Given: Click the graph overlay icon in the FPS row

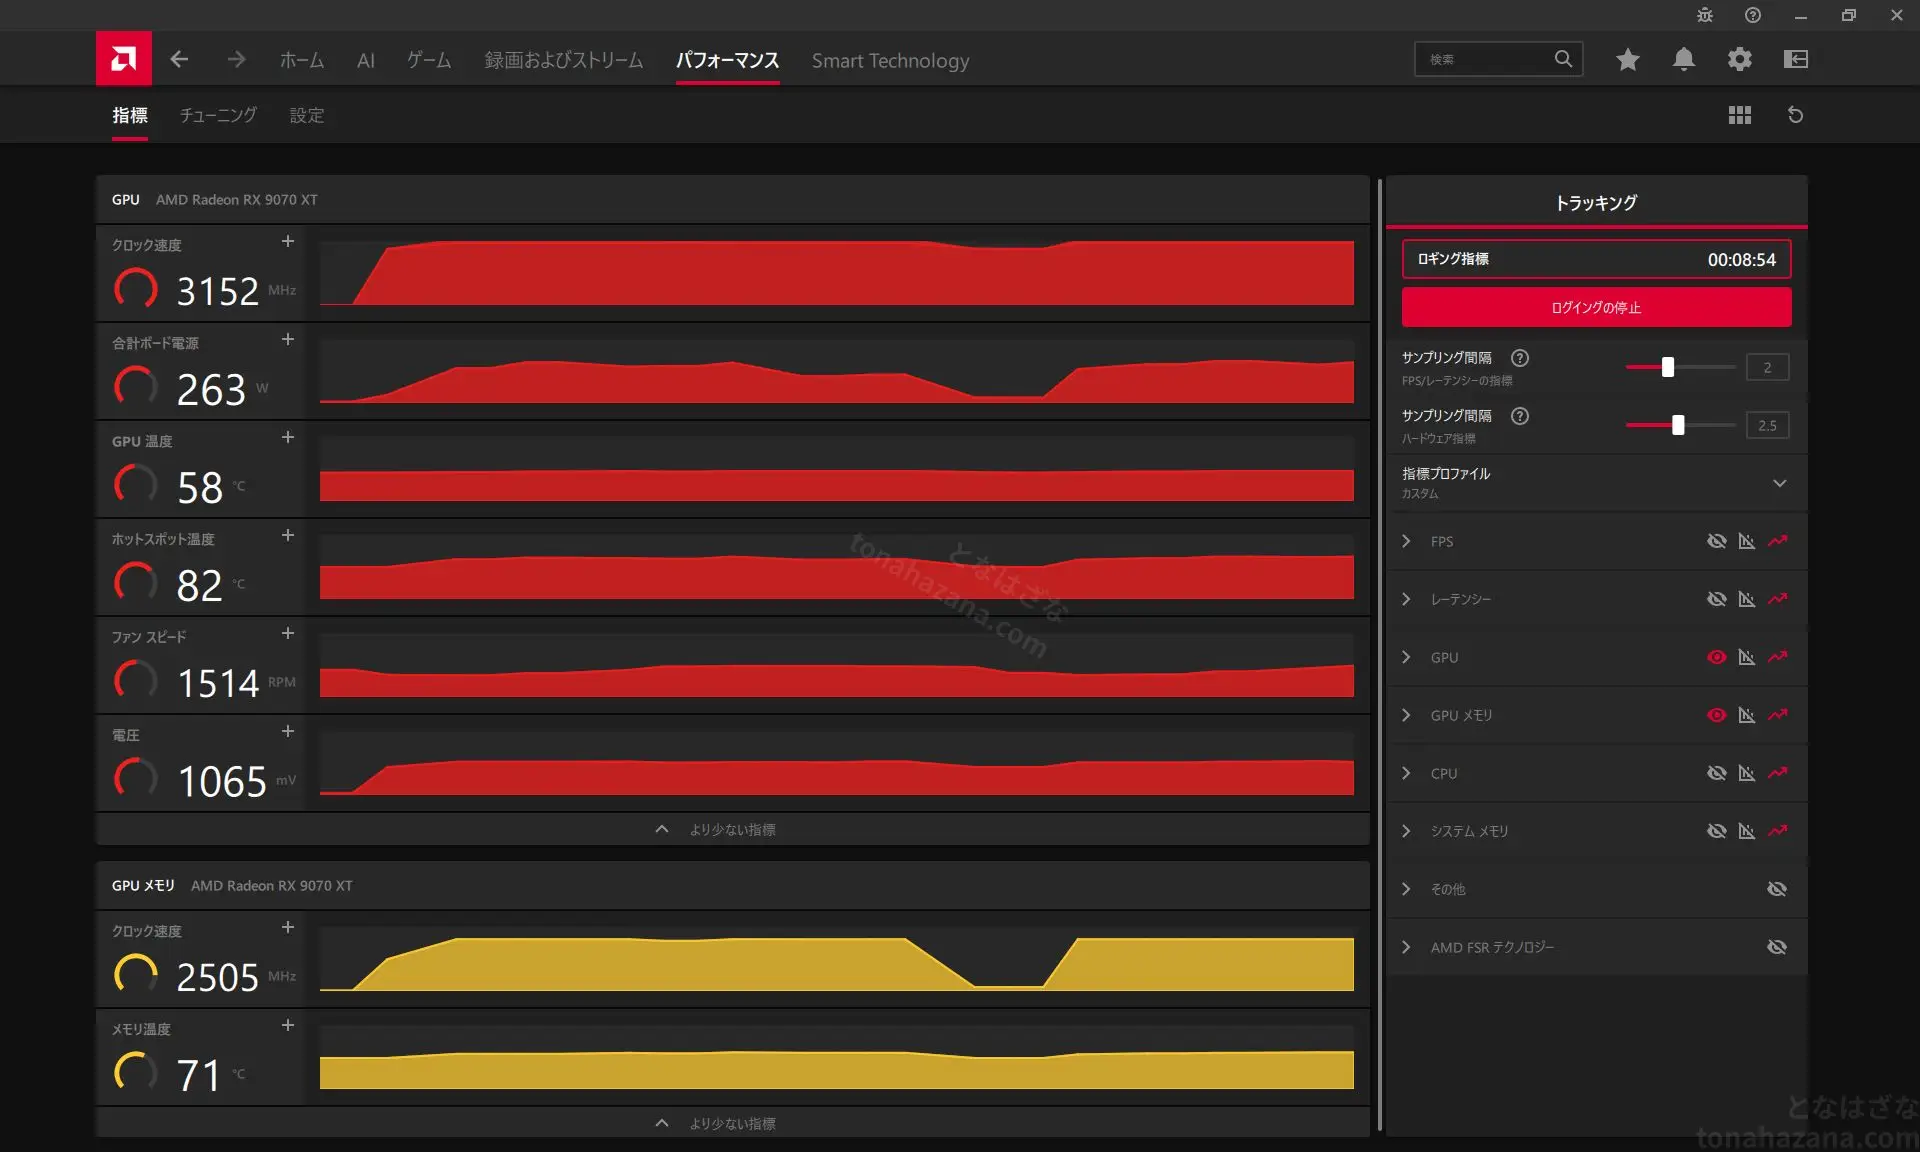Looking at the screenshot, I should coord(1747,541).
